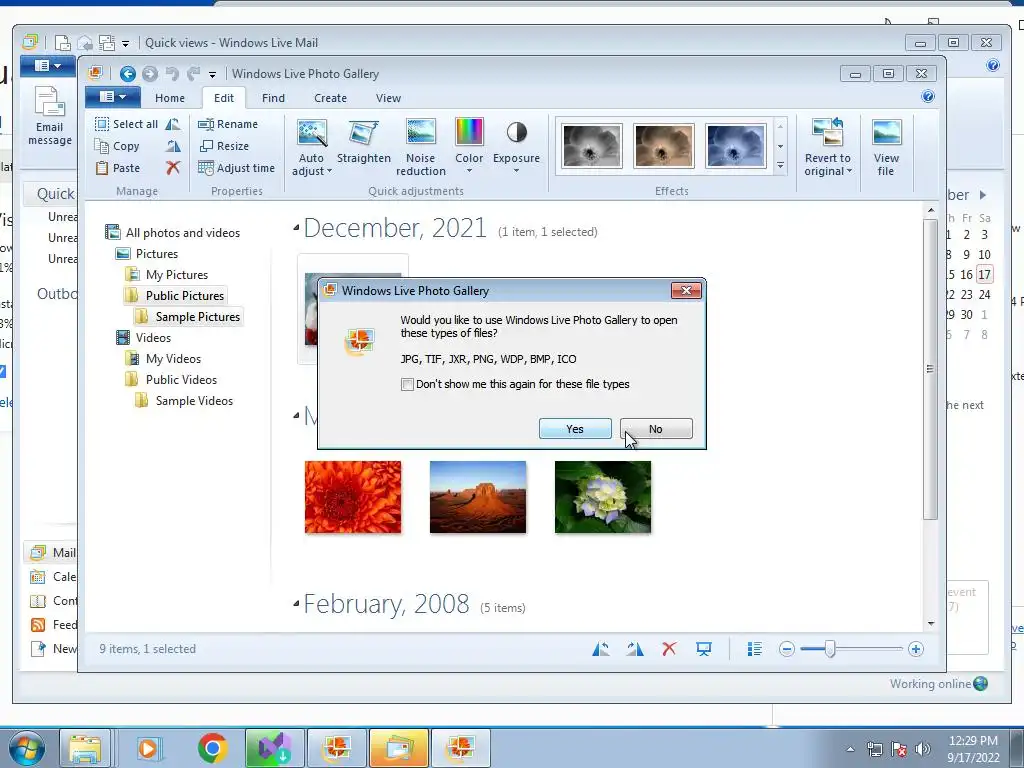Click Resize in Properties group
The width and height of the screenshot is (1024, 768).
pyautogui.click(x=224, y=146)
